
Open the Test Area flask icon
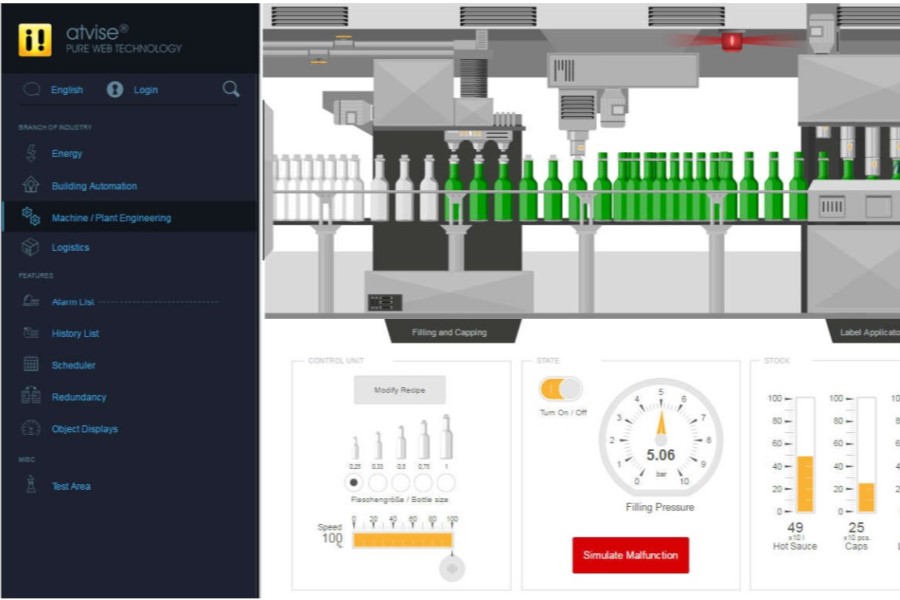click(x=32, y=486)
